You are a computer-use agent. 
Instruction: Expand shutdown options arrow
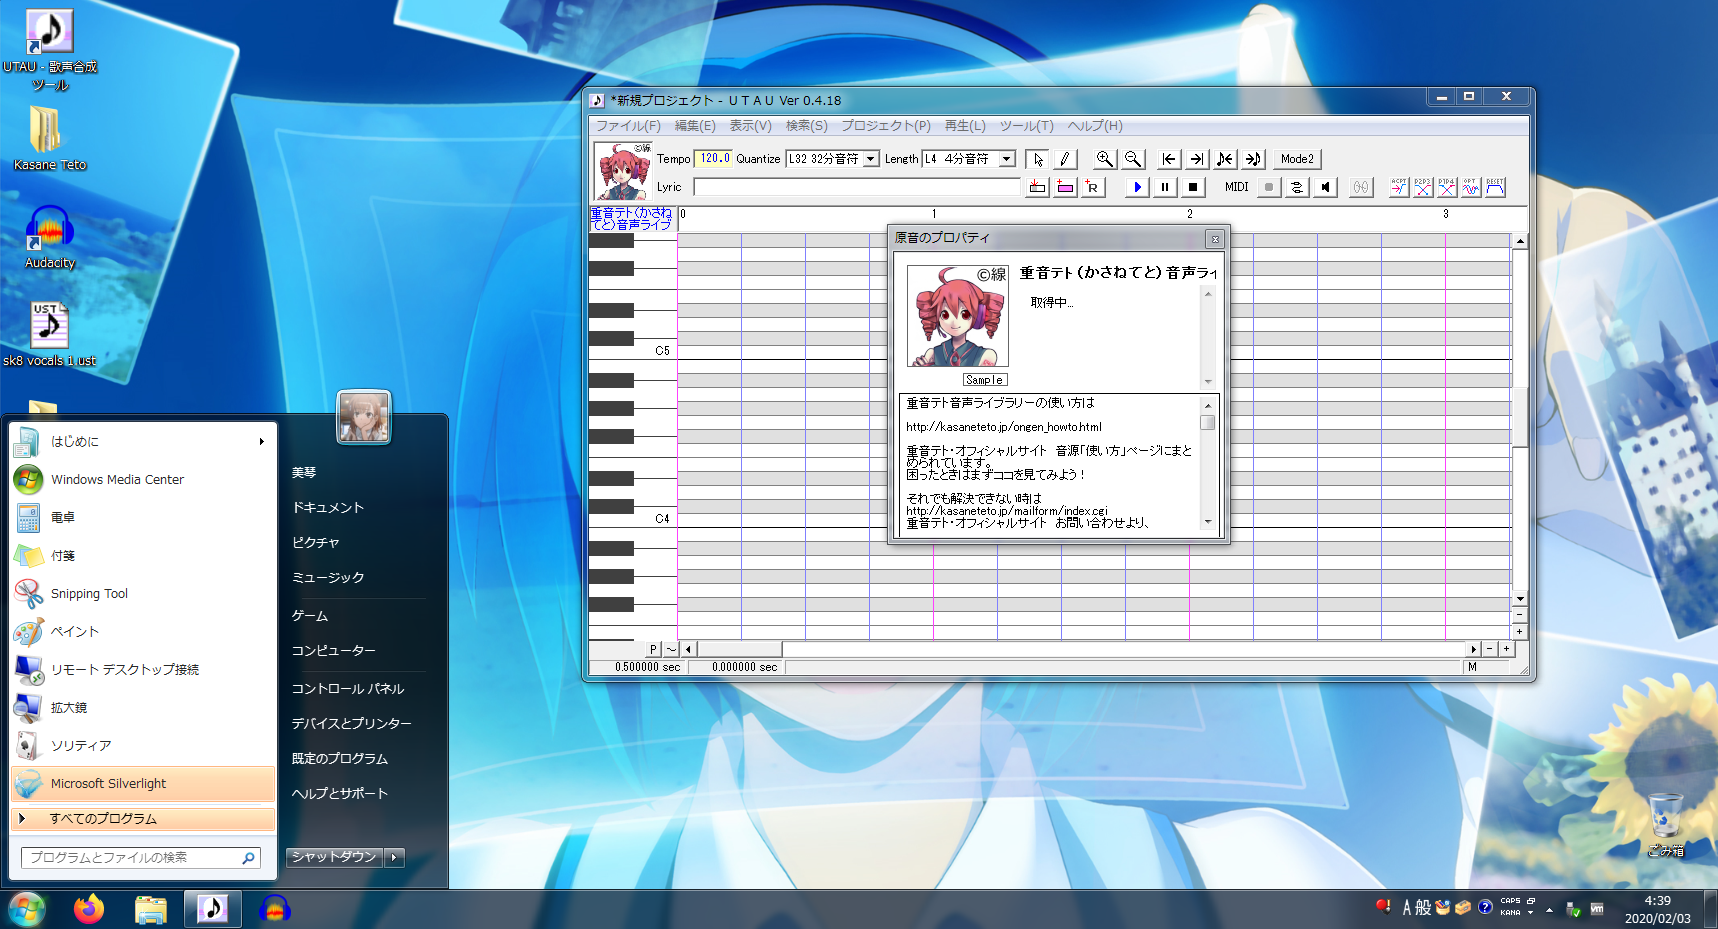[395, 857]
